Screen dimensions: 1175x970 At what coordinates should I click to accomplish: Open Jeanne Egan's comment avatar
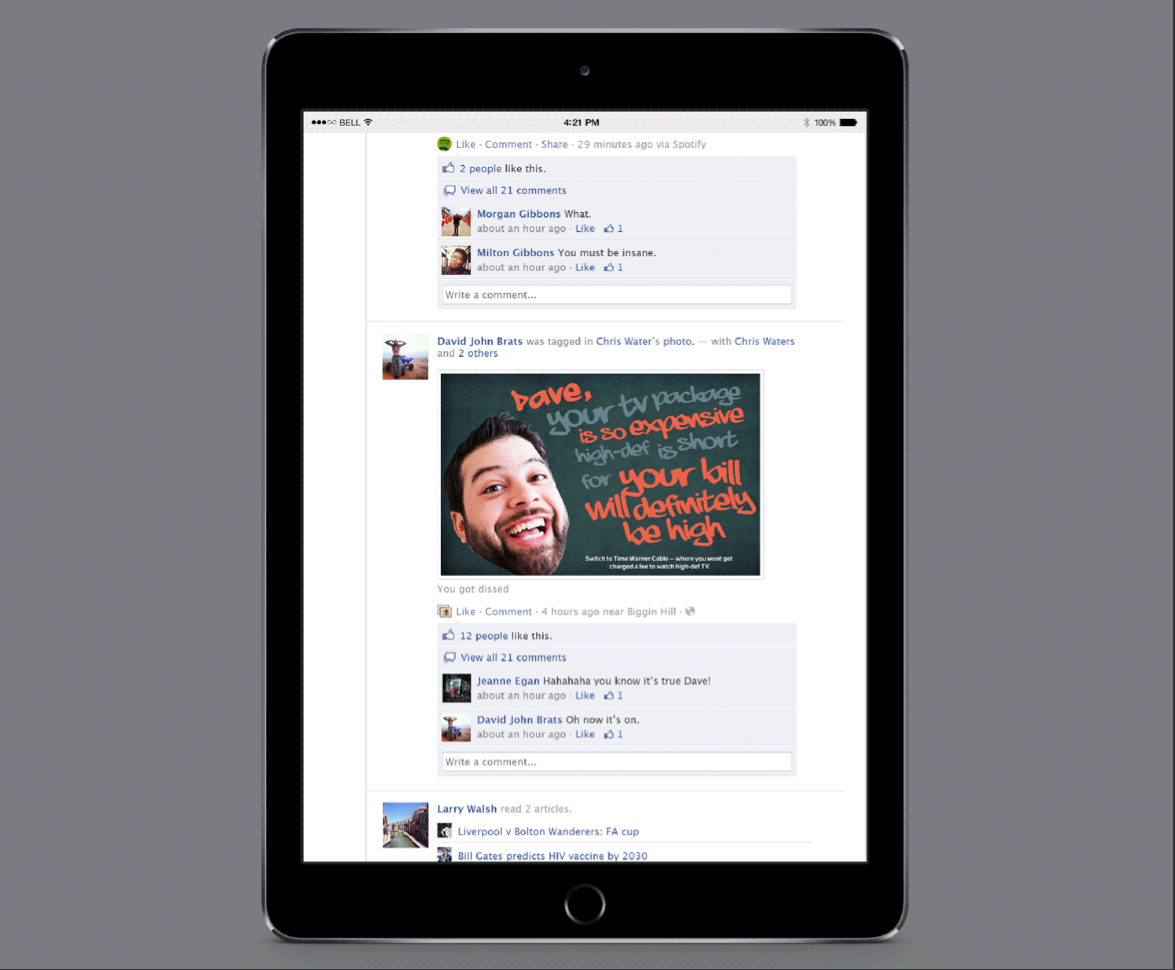(456, 688)
